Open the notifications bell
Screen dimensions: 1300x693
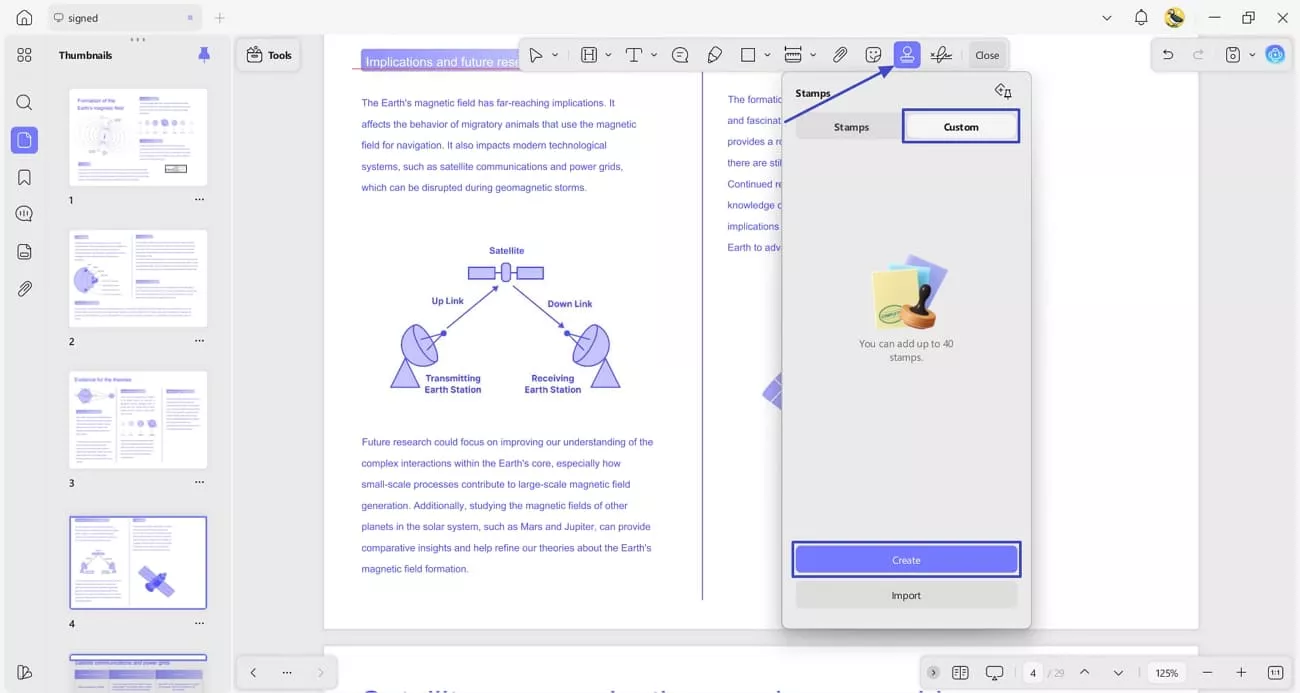coord(1141,18)
